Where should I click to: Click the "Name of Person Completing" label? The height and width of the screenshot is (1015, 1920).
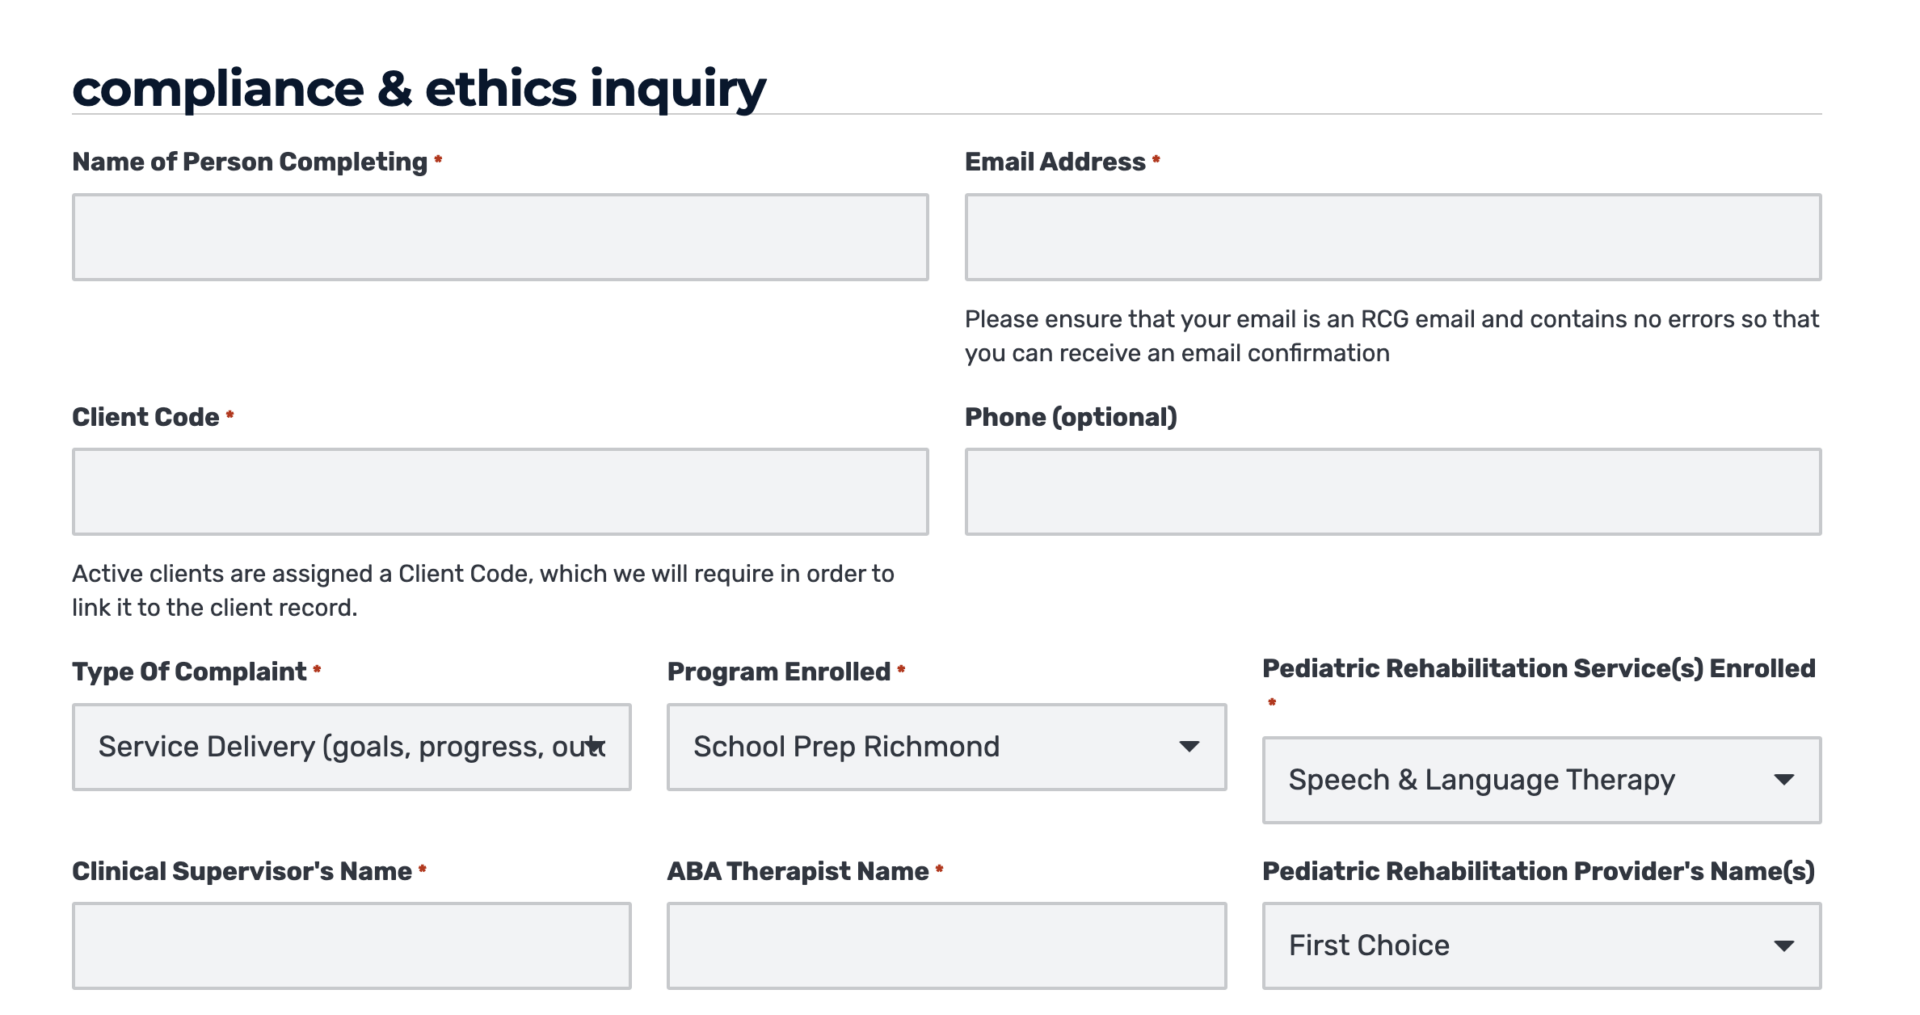click(249, 162)
